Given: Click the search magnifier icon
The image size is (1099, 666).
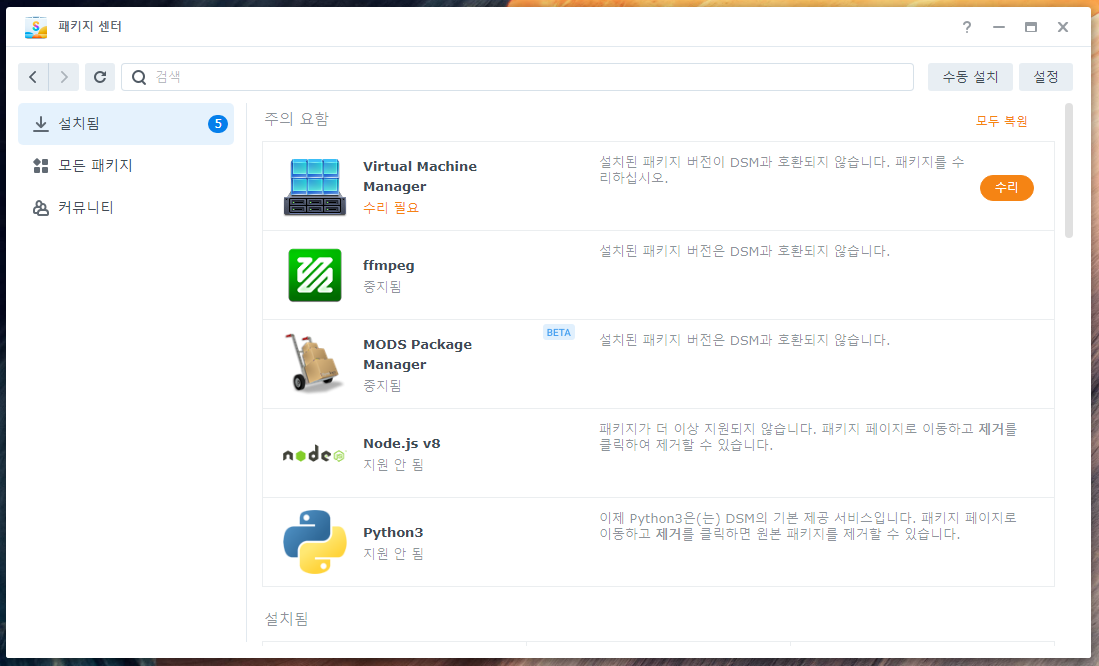Looking at the screenshot, I should click(139, 77).
